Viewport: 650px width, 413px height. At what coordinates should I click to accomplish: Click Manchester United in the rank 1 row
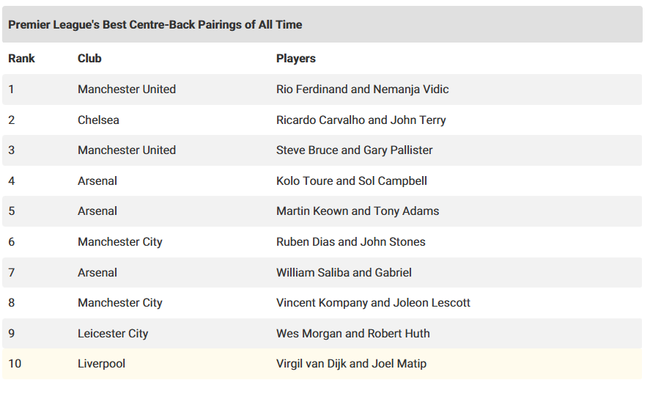126,89
